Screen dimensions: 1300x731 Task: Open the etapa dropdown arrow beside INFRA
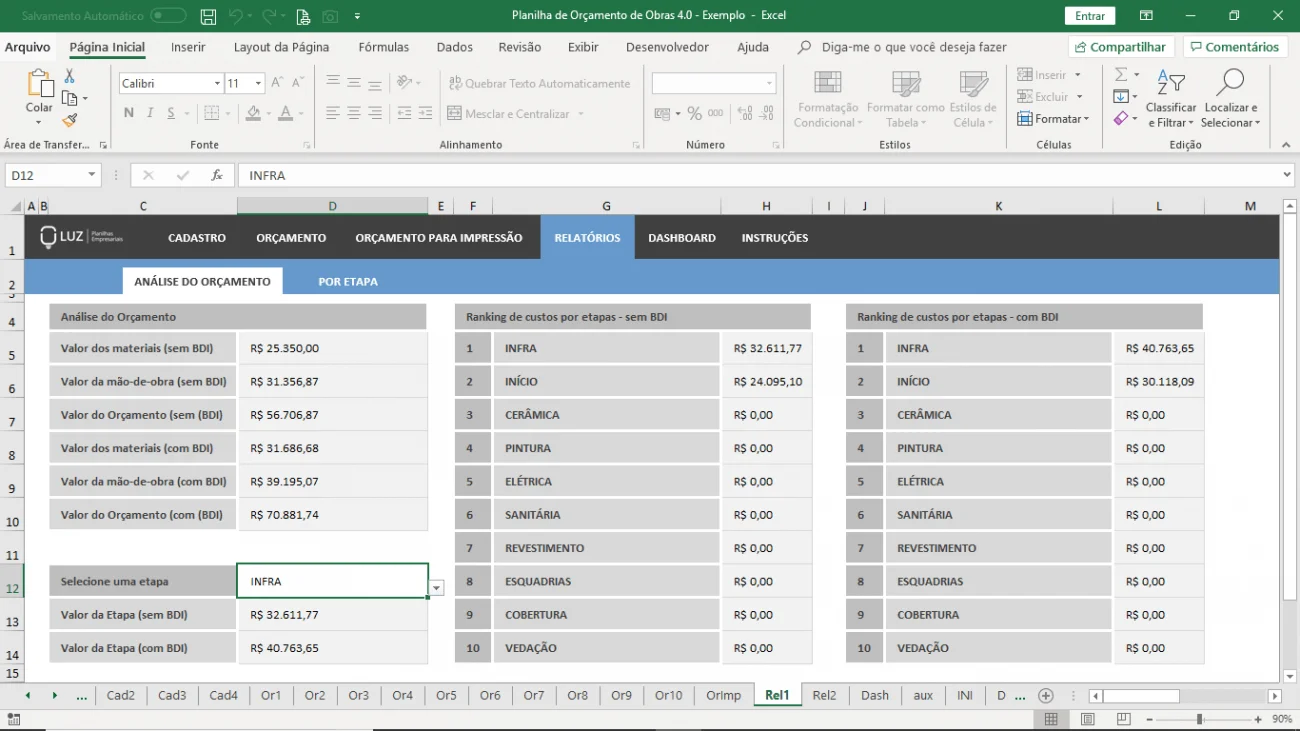[436, 588]
